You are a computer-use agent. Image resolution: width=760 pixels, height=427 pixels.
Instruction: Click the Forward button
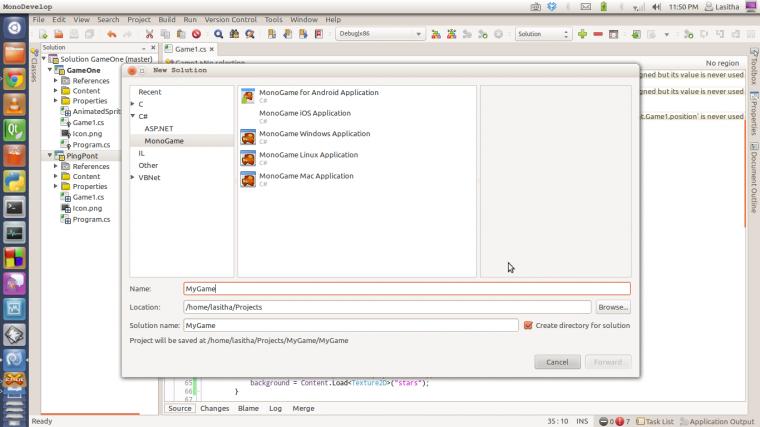click(x=608, y=362)
